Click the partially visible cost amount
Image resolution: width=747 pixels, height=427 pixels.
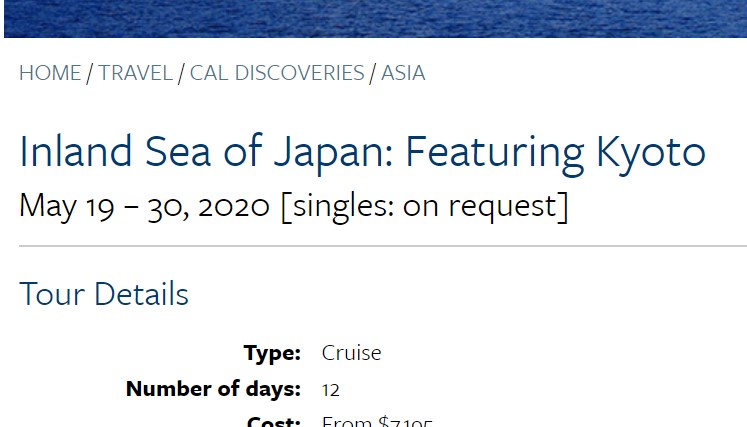[x=377, y=421]
